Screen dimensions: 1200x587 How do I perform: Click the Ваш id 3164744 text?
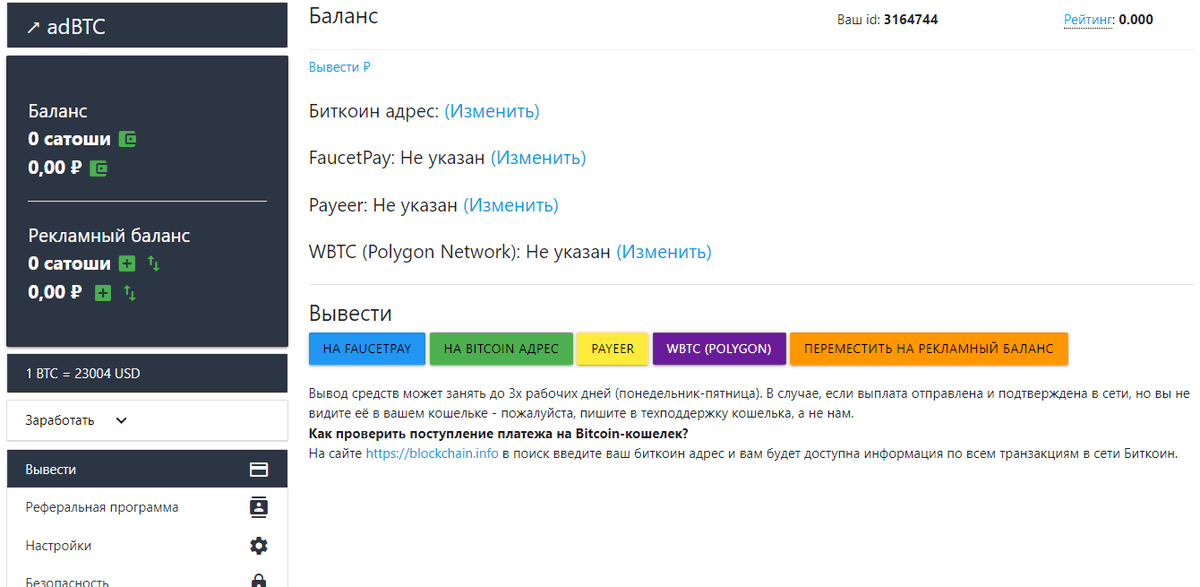point(887,19)
